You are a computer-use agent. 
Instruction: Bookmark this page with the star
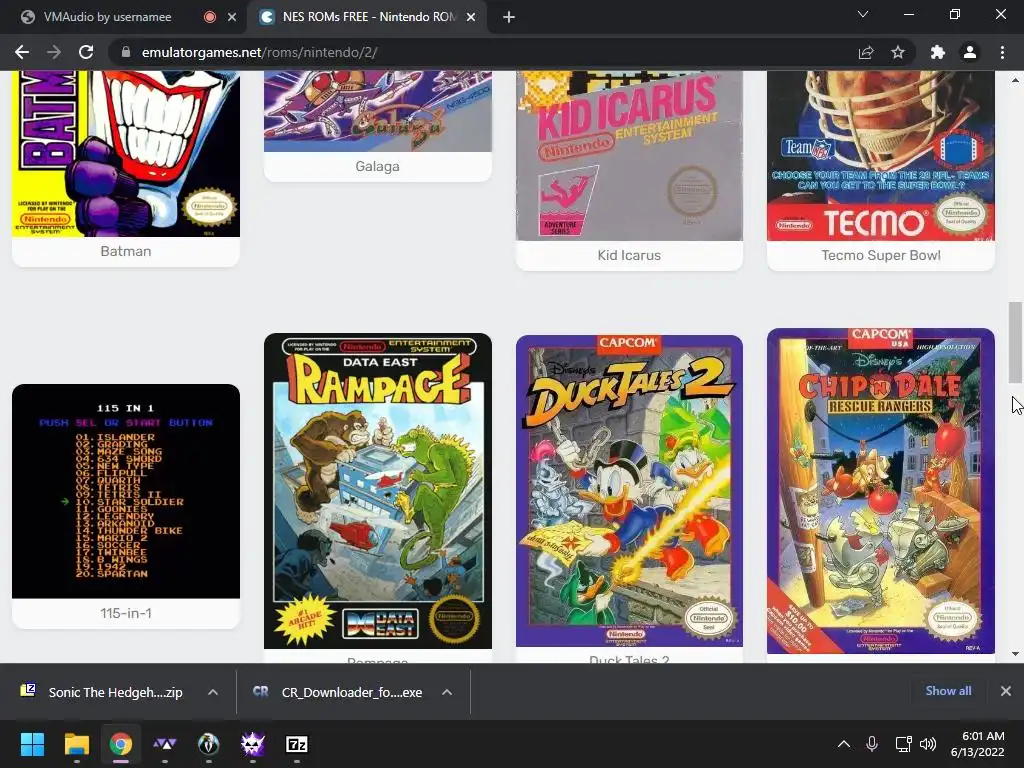tap(898, 52)
